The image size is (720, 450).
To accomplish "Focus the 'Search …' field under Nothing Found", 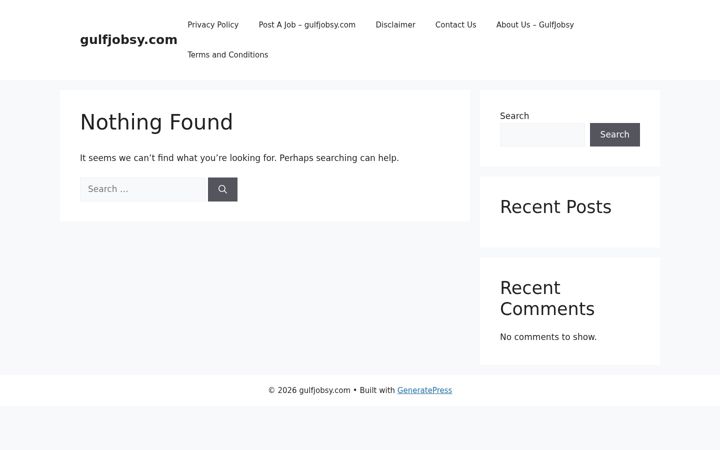I will pyautogui.click(x=144, y=189).
